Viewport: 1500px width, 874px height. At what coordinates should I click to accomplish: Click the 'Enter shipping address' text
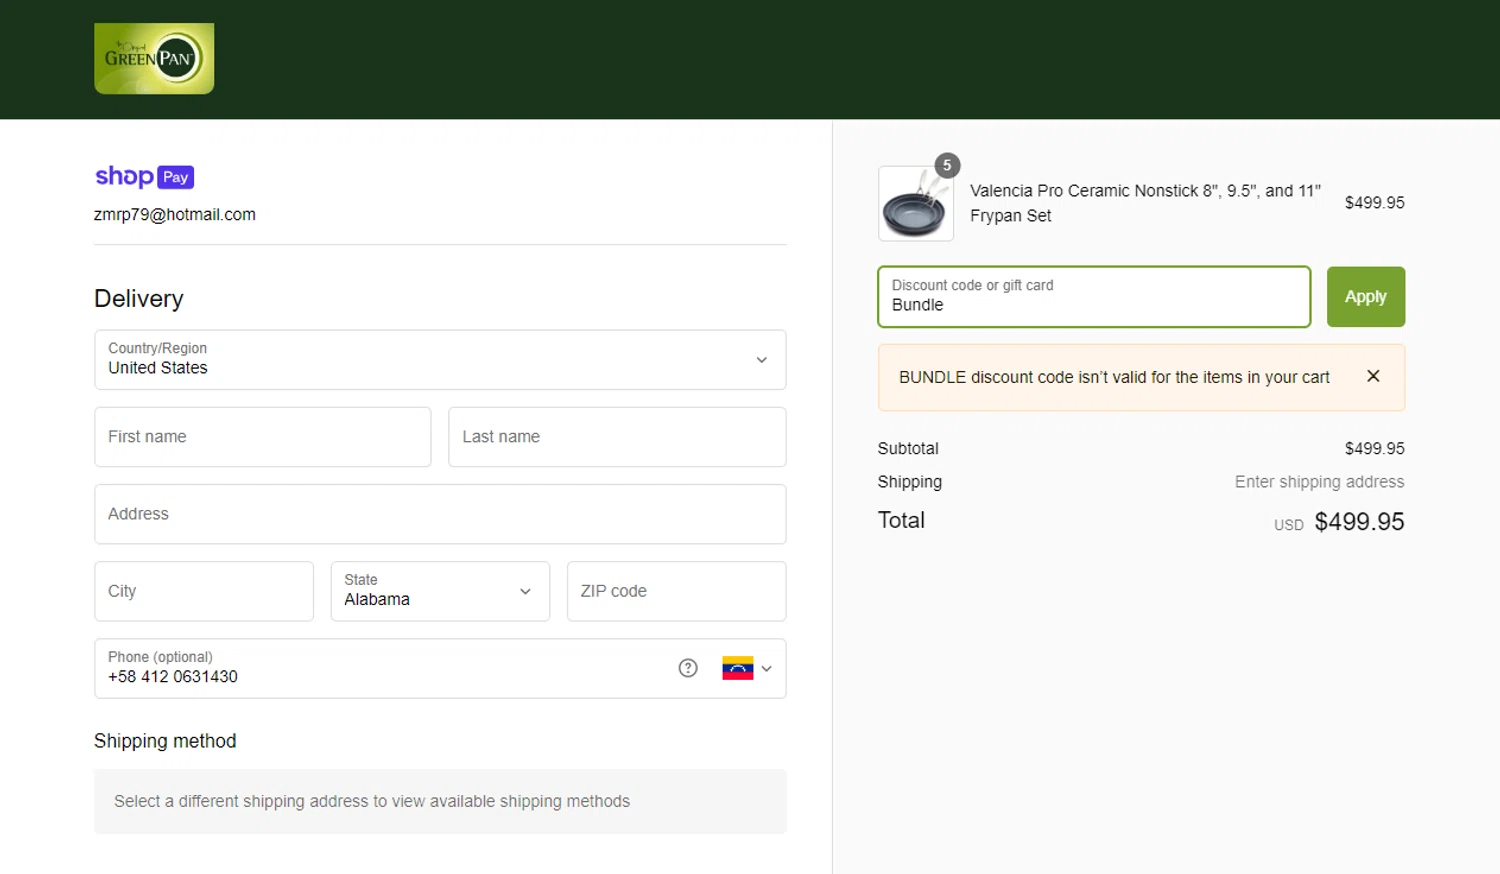pos(1319,482)
